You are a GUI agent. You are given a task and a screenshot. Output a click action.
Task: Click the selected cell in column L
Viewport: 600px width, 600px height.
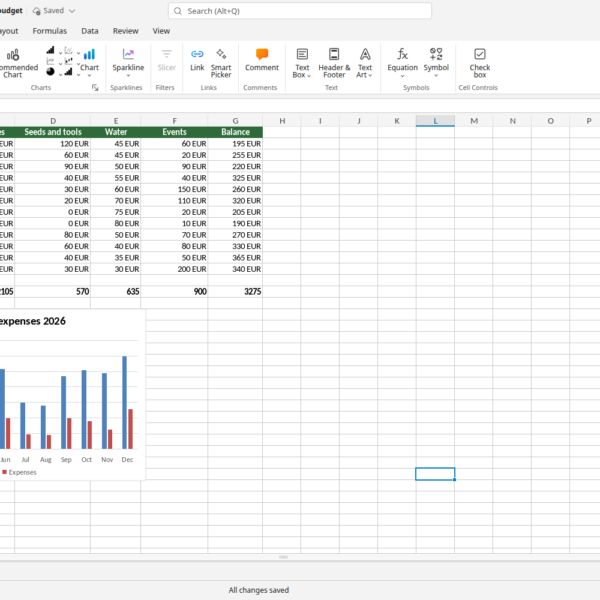435,474
